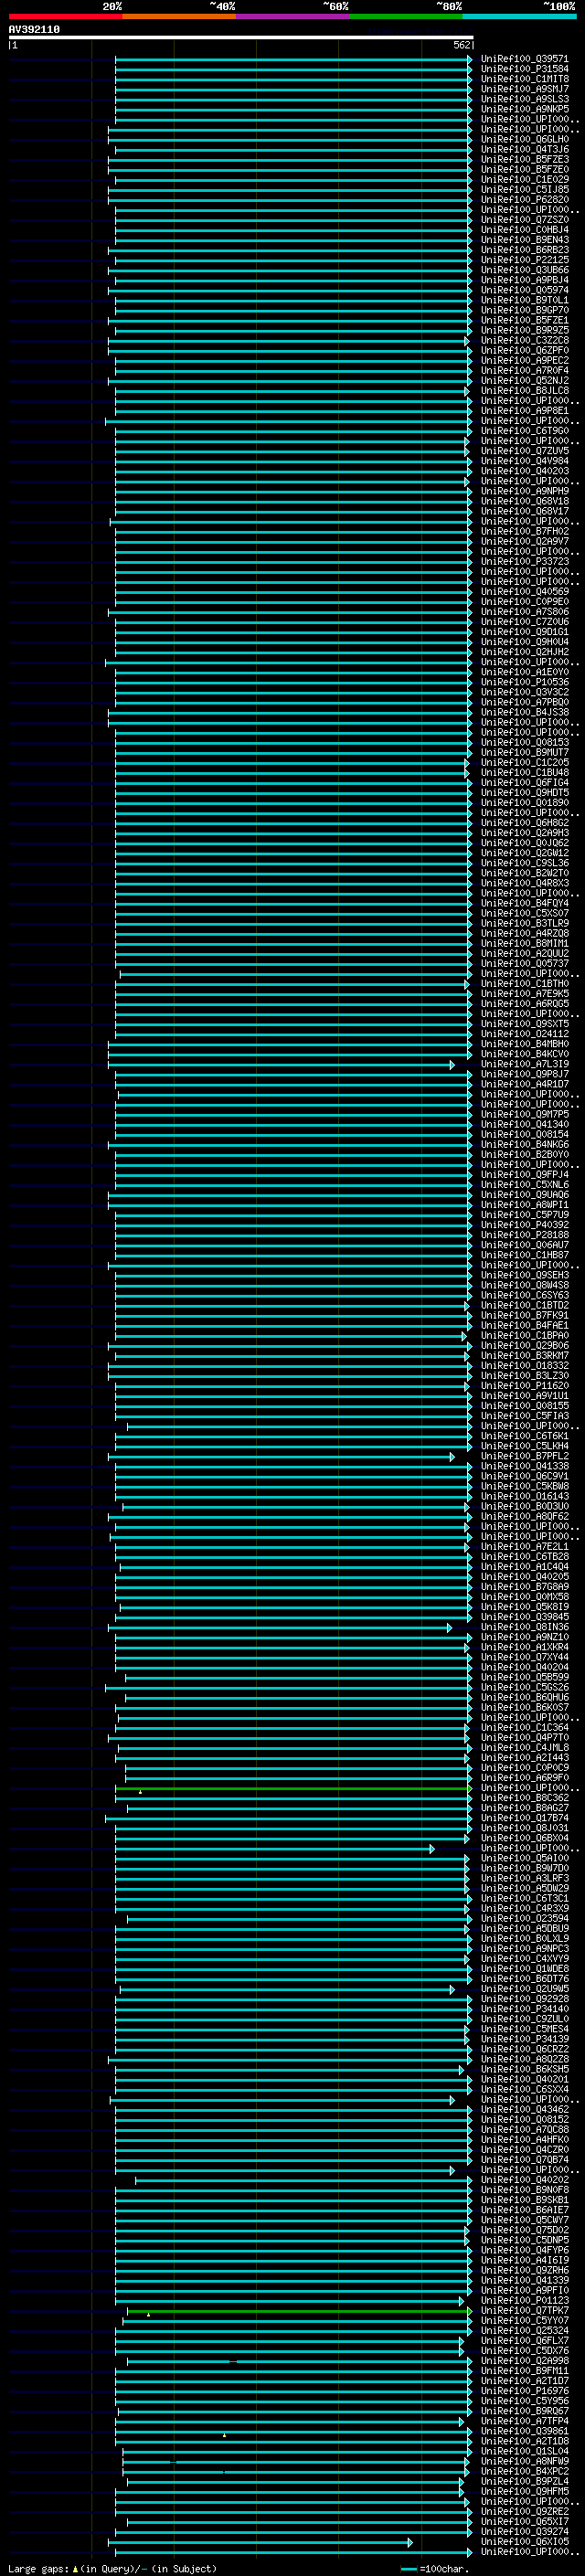This screenshot has height=2576, width=585.
Task: Select hit label UniRef100_Q2U9W5
Action: [524, 1989]
